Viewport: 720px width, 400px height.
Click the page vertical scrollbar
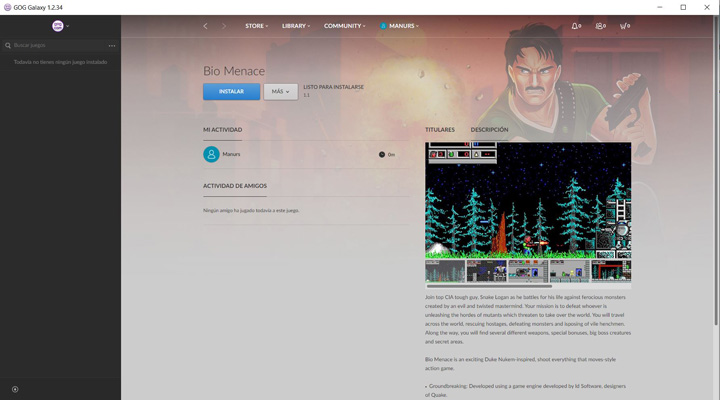717,170
